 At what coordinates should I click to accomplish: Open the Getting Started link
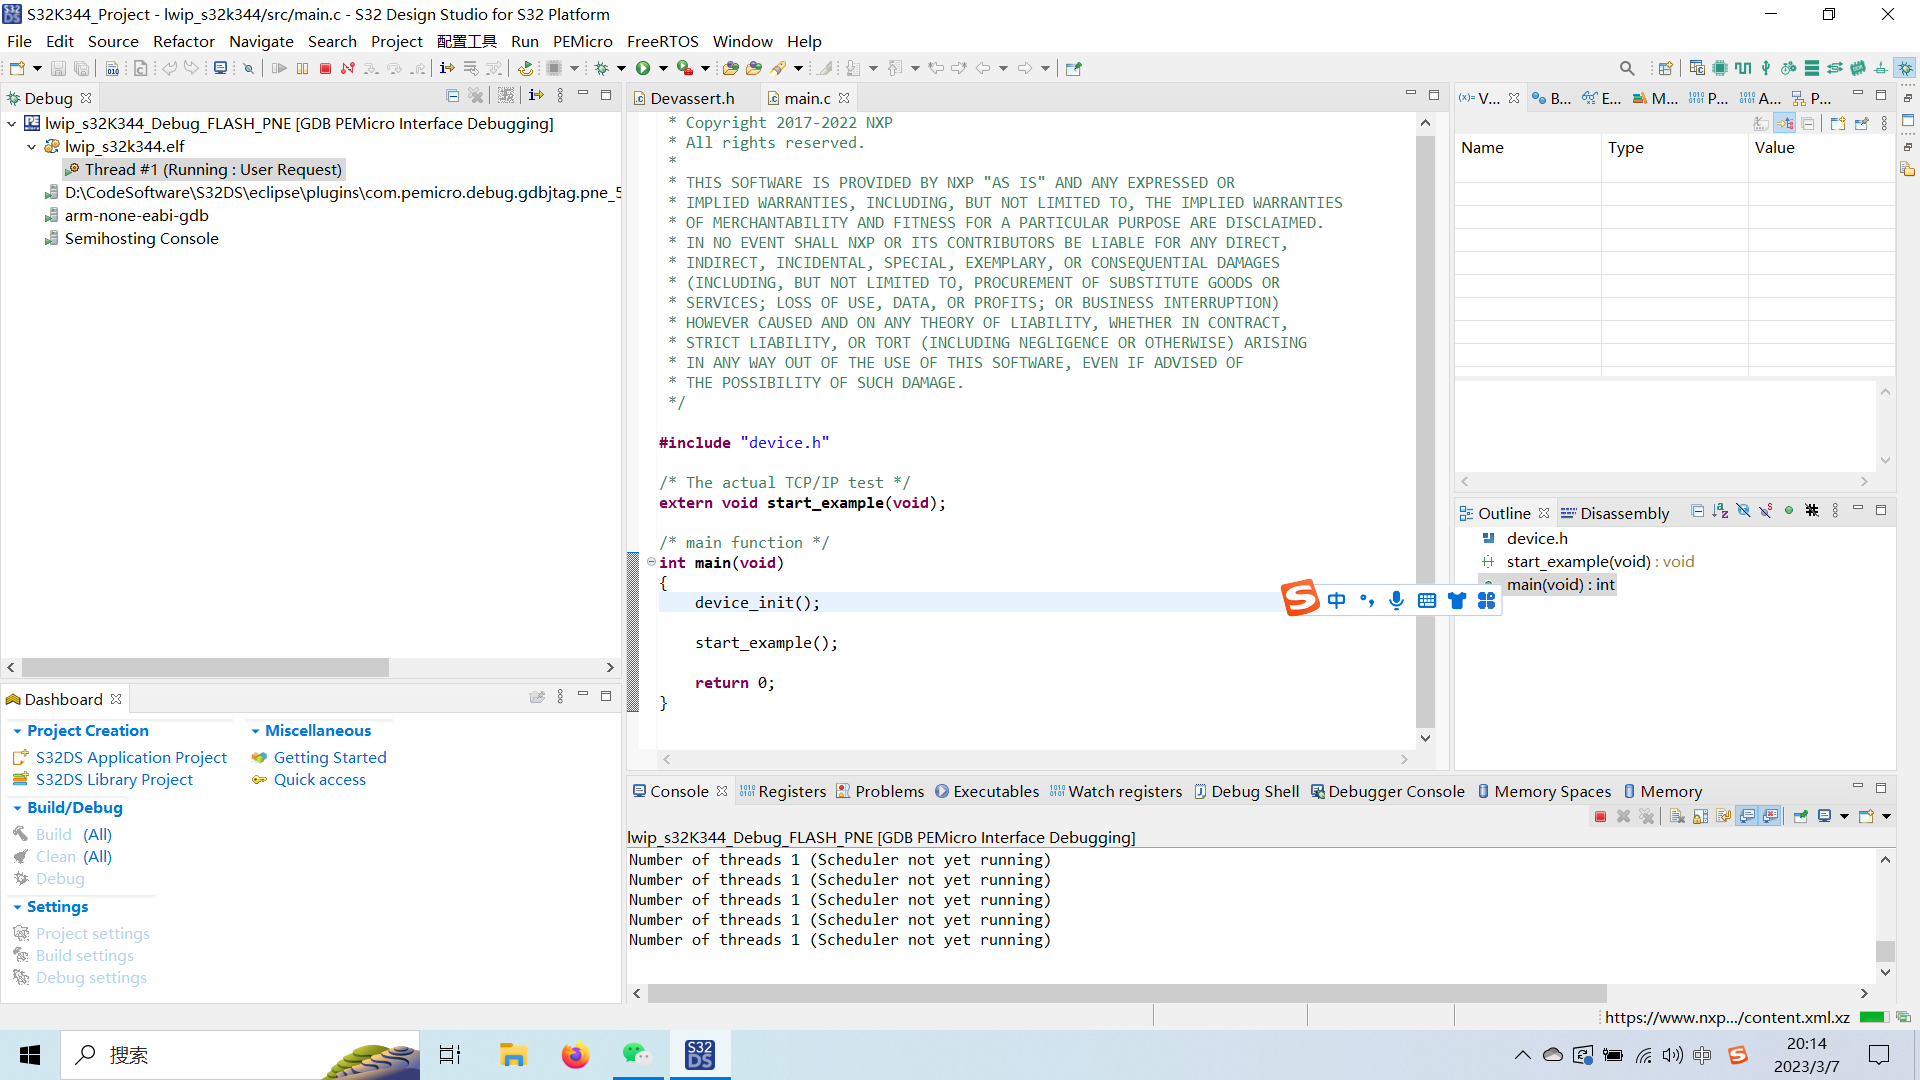pos(329,757)
